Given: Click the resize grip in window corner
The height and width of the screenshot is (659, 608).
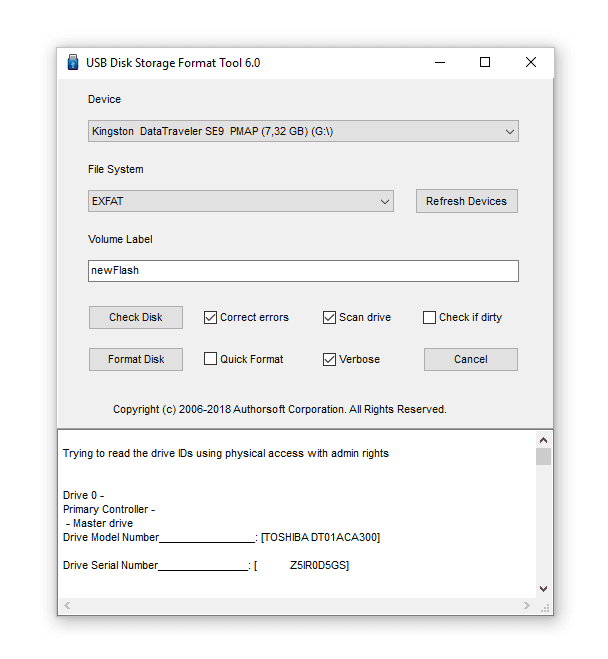Looking at the screenshot, I should click(x=545, y=608).
